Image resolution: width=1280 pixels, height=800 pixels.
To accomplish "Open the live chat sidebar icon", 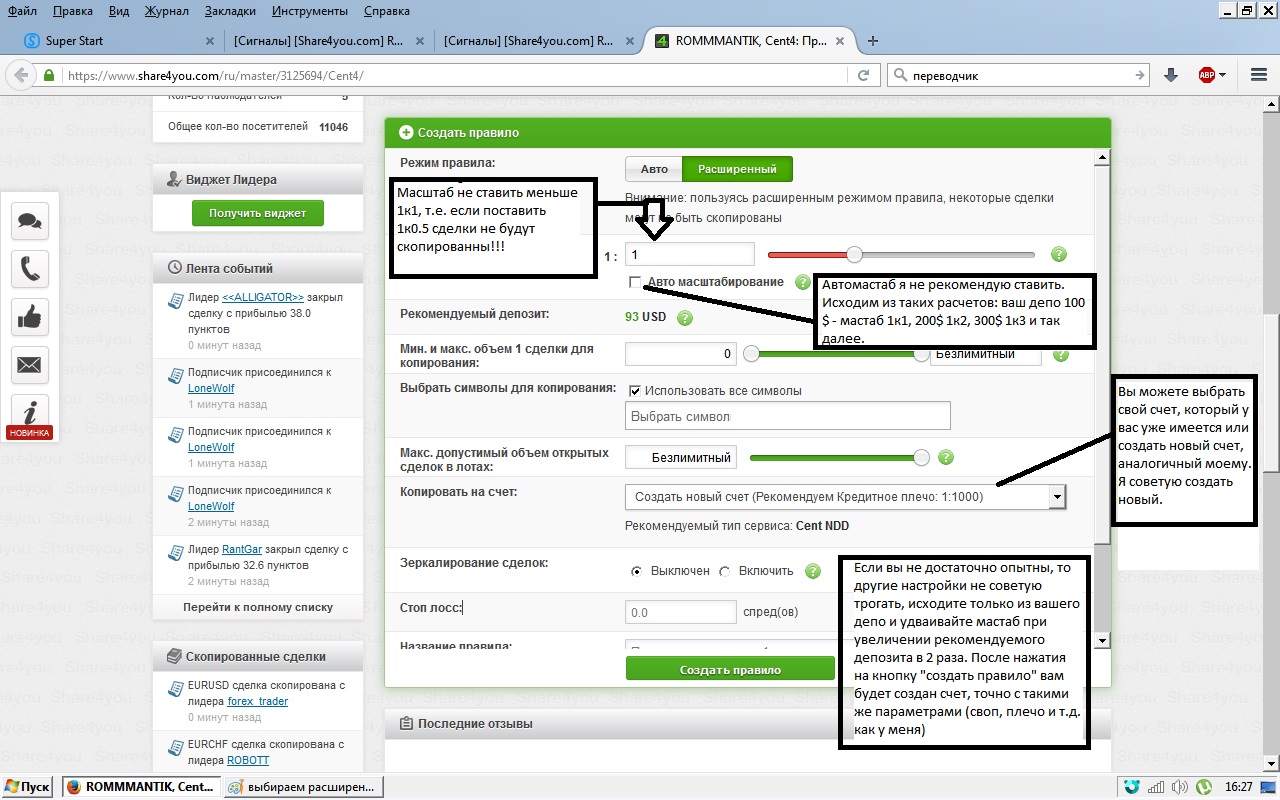I will click(x=30, y=221).
